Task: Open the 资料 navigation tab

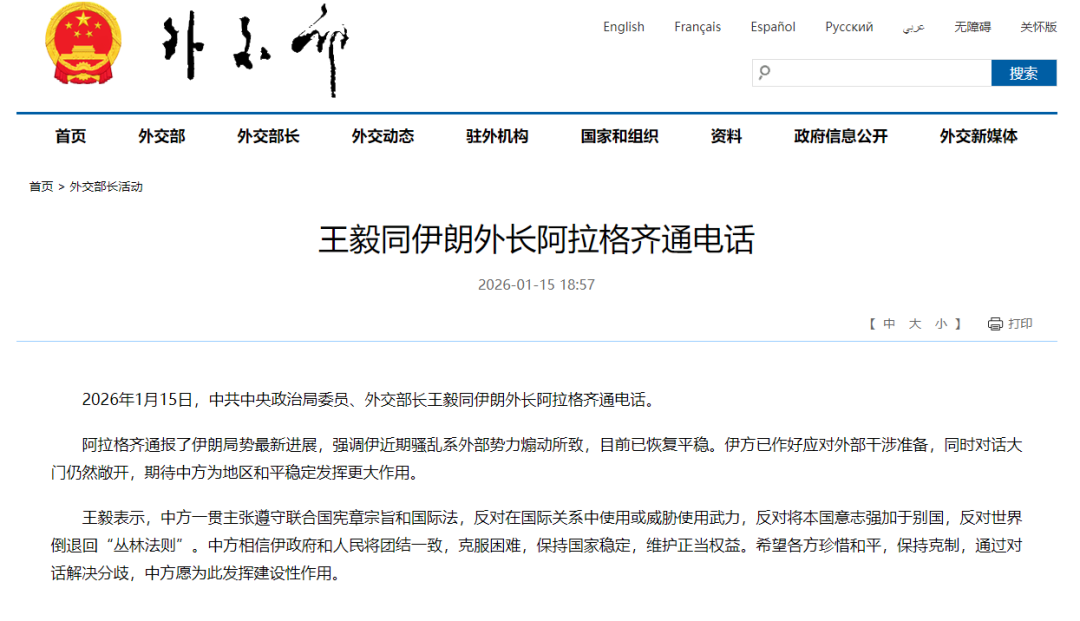Action: point(726,137)
